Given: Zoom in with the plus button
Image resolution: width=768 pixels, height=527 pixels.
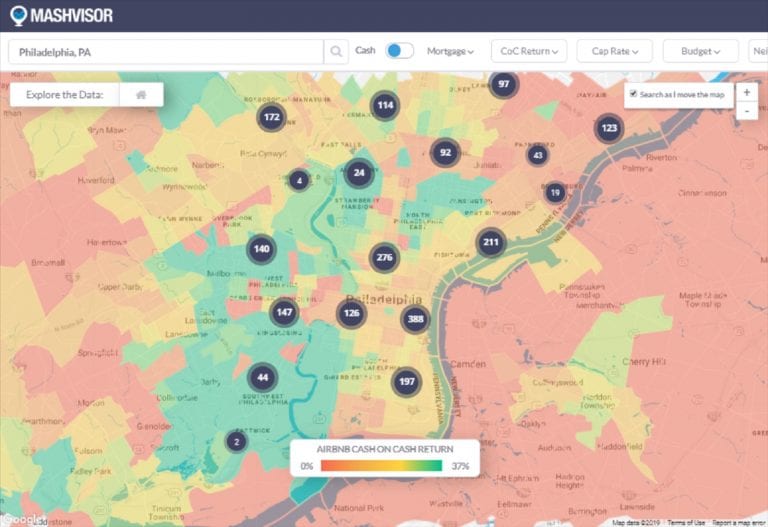Looking at the screenshot, I should click(746, 92).
